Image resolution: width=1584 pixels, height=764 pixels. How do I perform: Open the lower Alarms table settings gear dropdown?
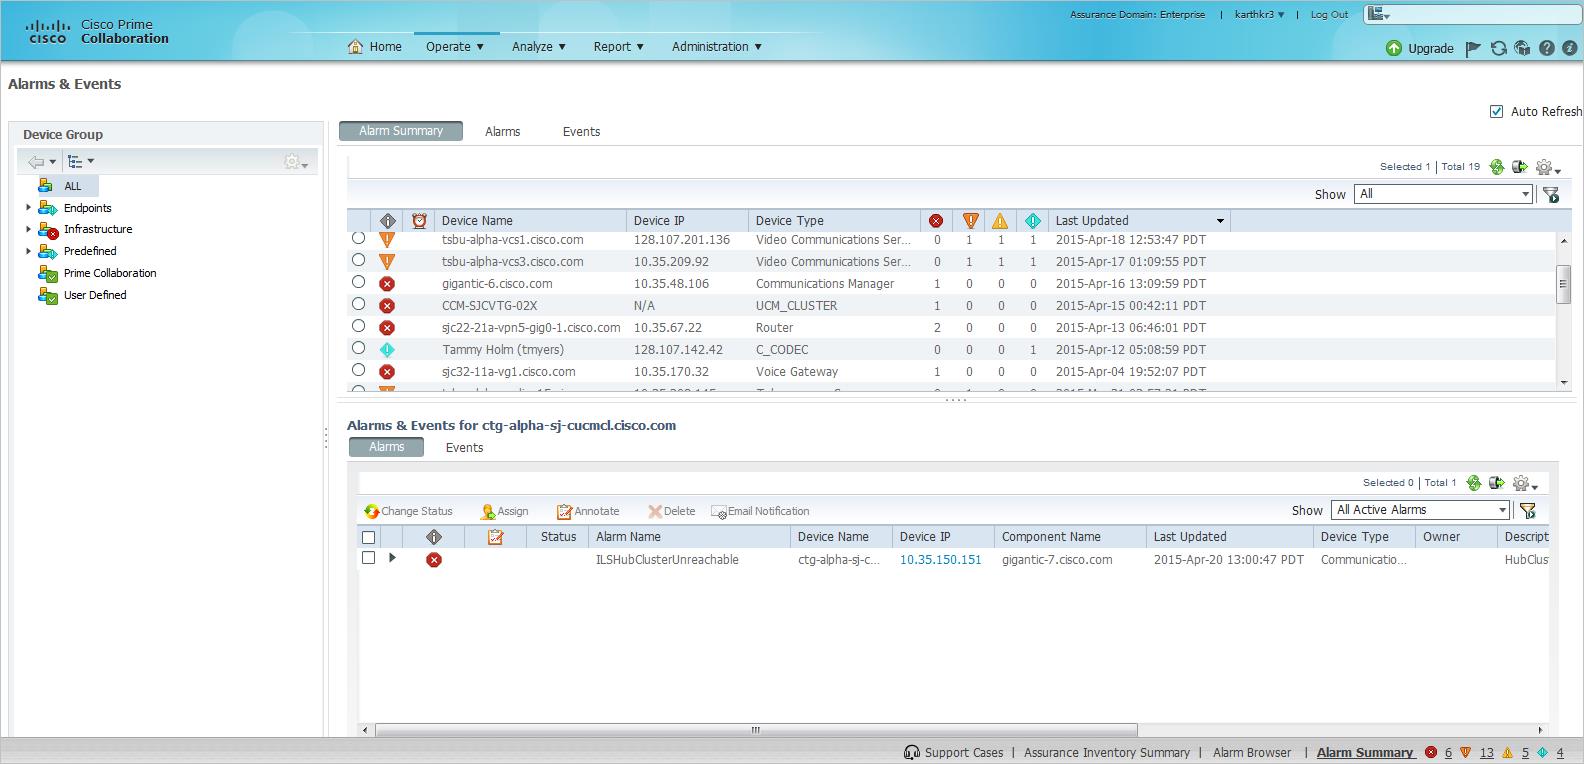pyautogui.click(x=1525, y=483)
